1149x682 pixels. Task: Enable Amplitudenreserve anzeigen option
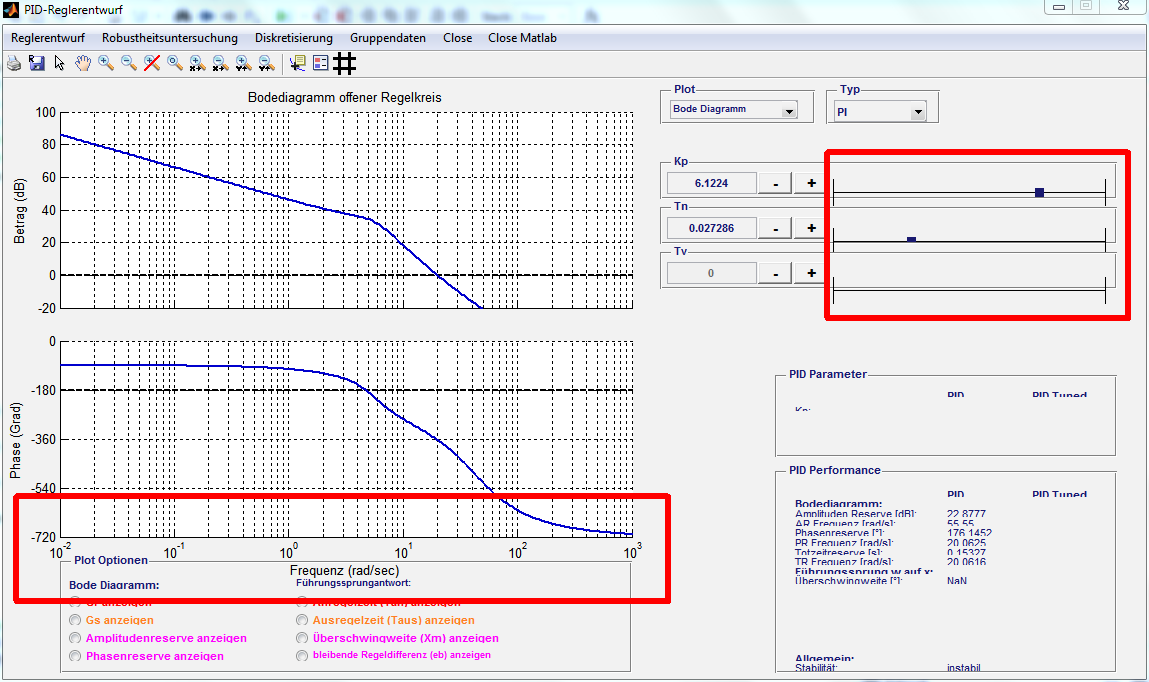(x=75, y=638)
